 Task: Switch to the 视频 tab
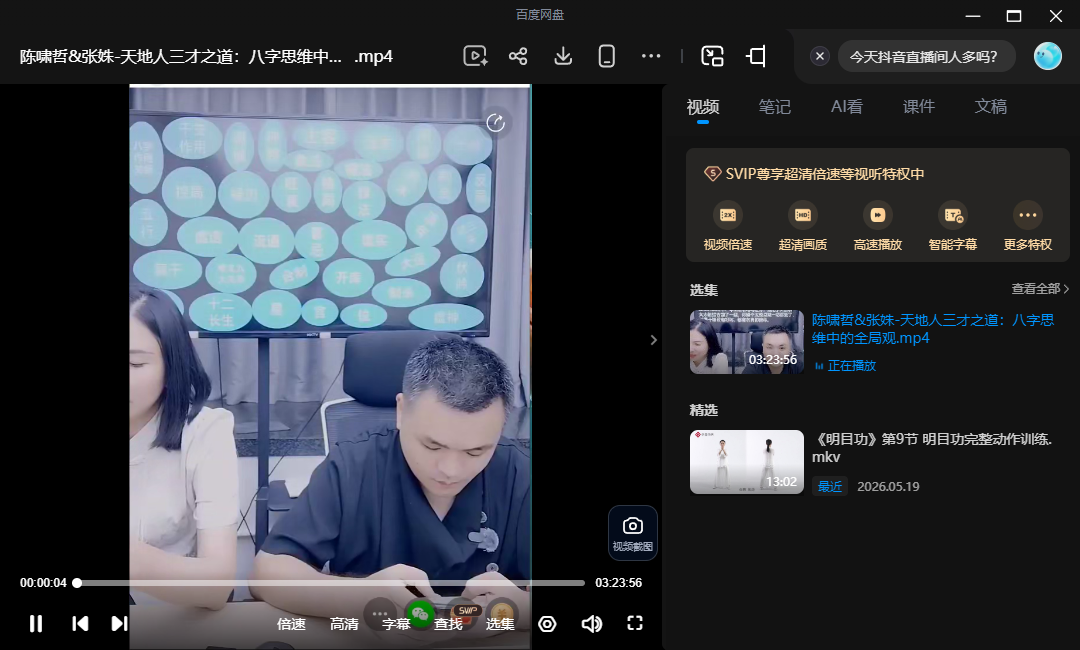point(703,107)
